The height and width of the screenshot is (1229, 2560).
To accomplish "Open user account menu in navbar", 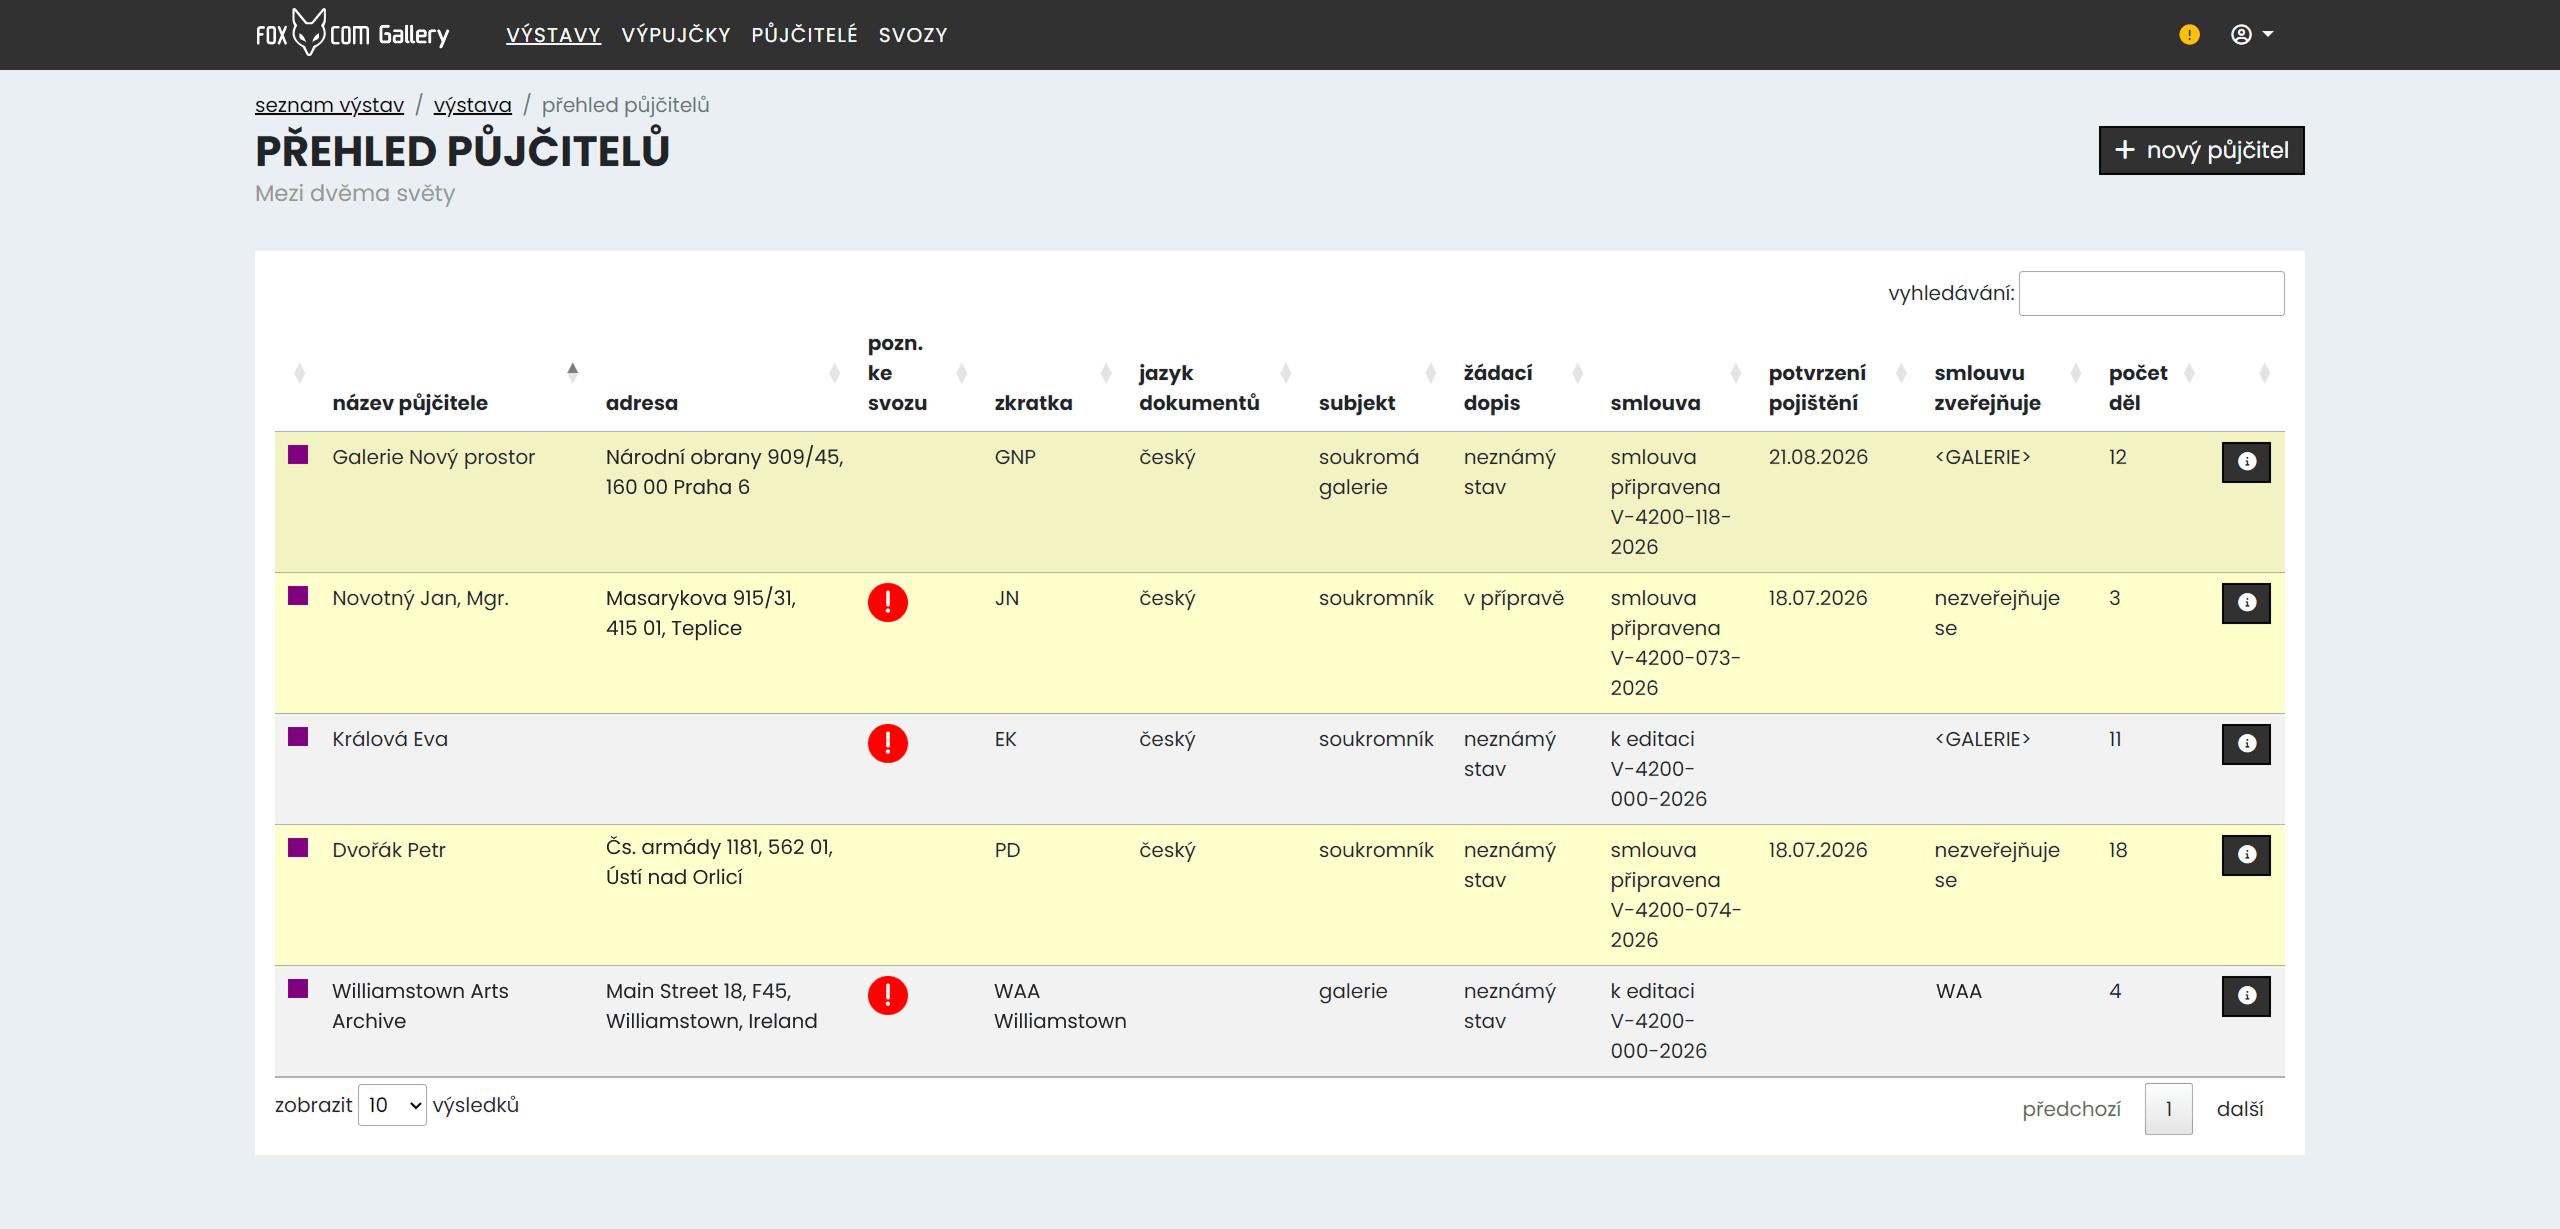I will 2252,35.
